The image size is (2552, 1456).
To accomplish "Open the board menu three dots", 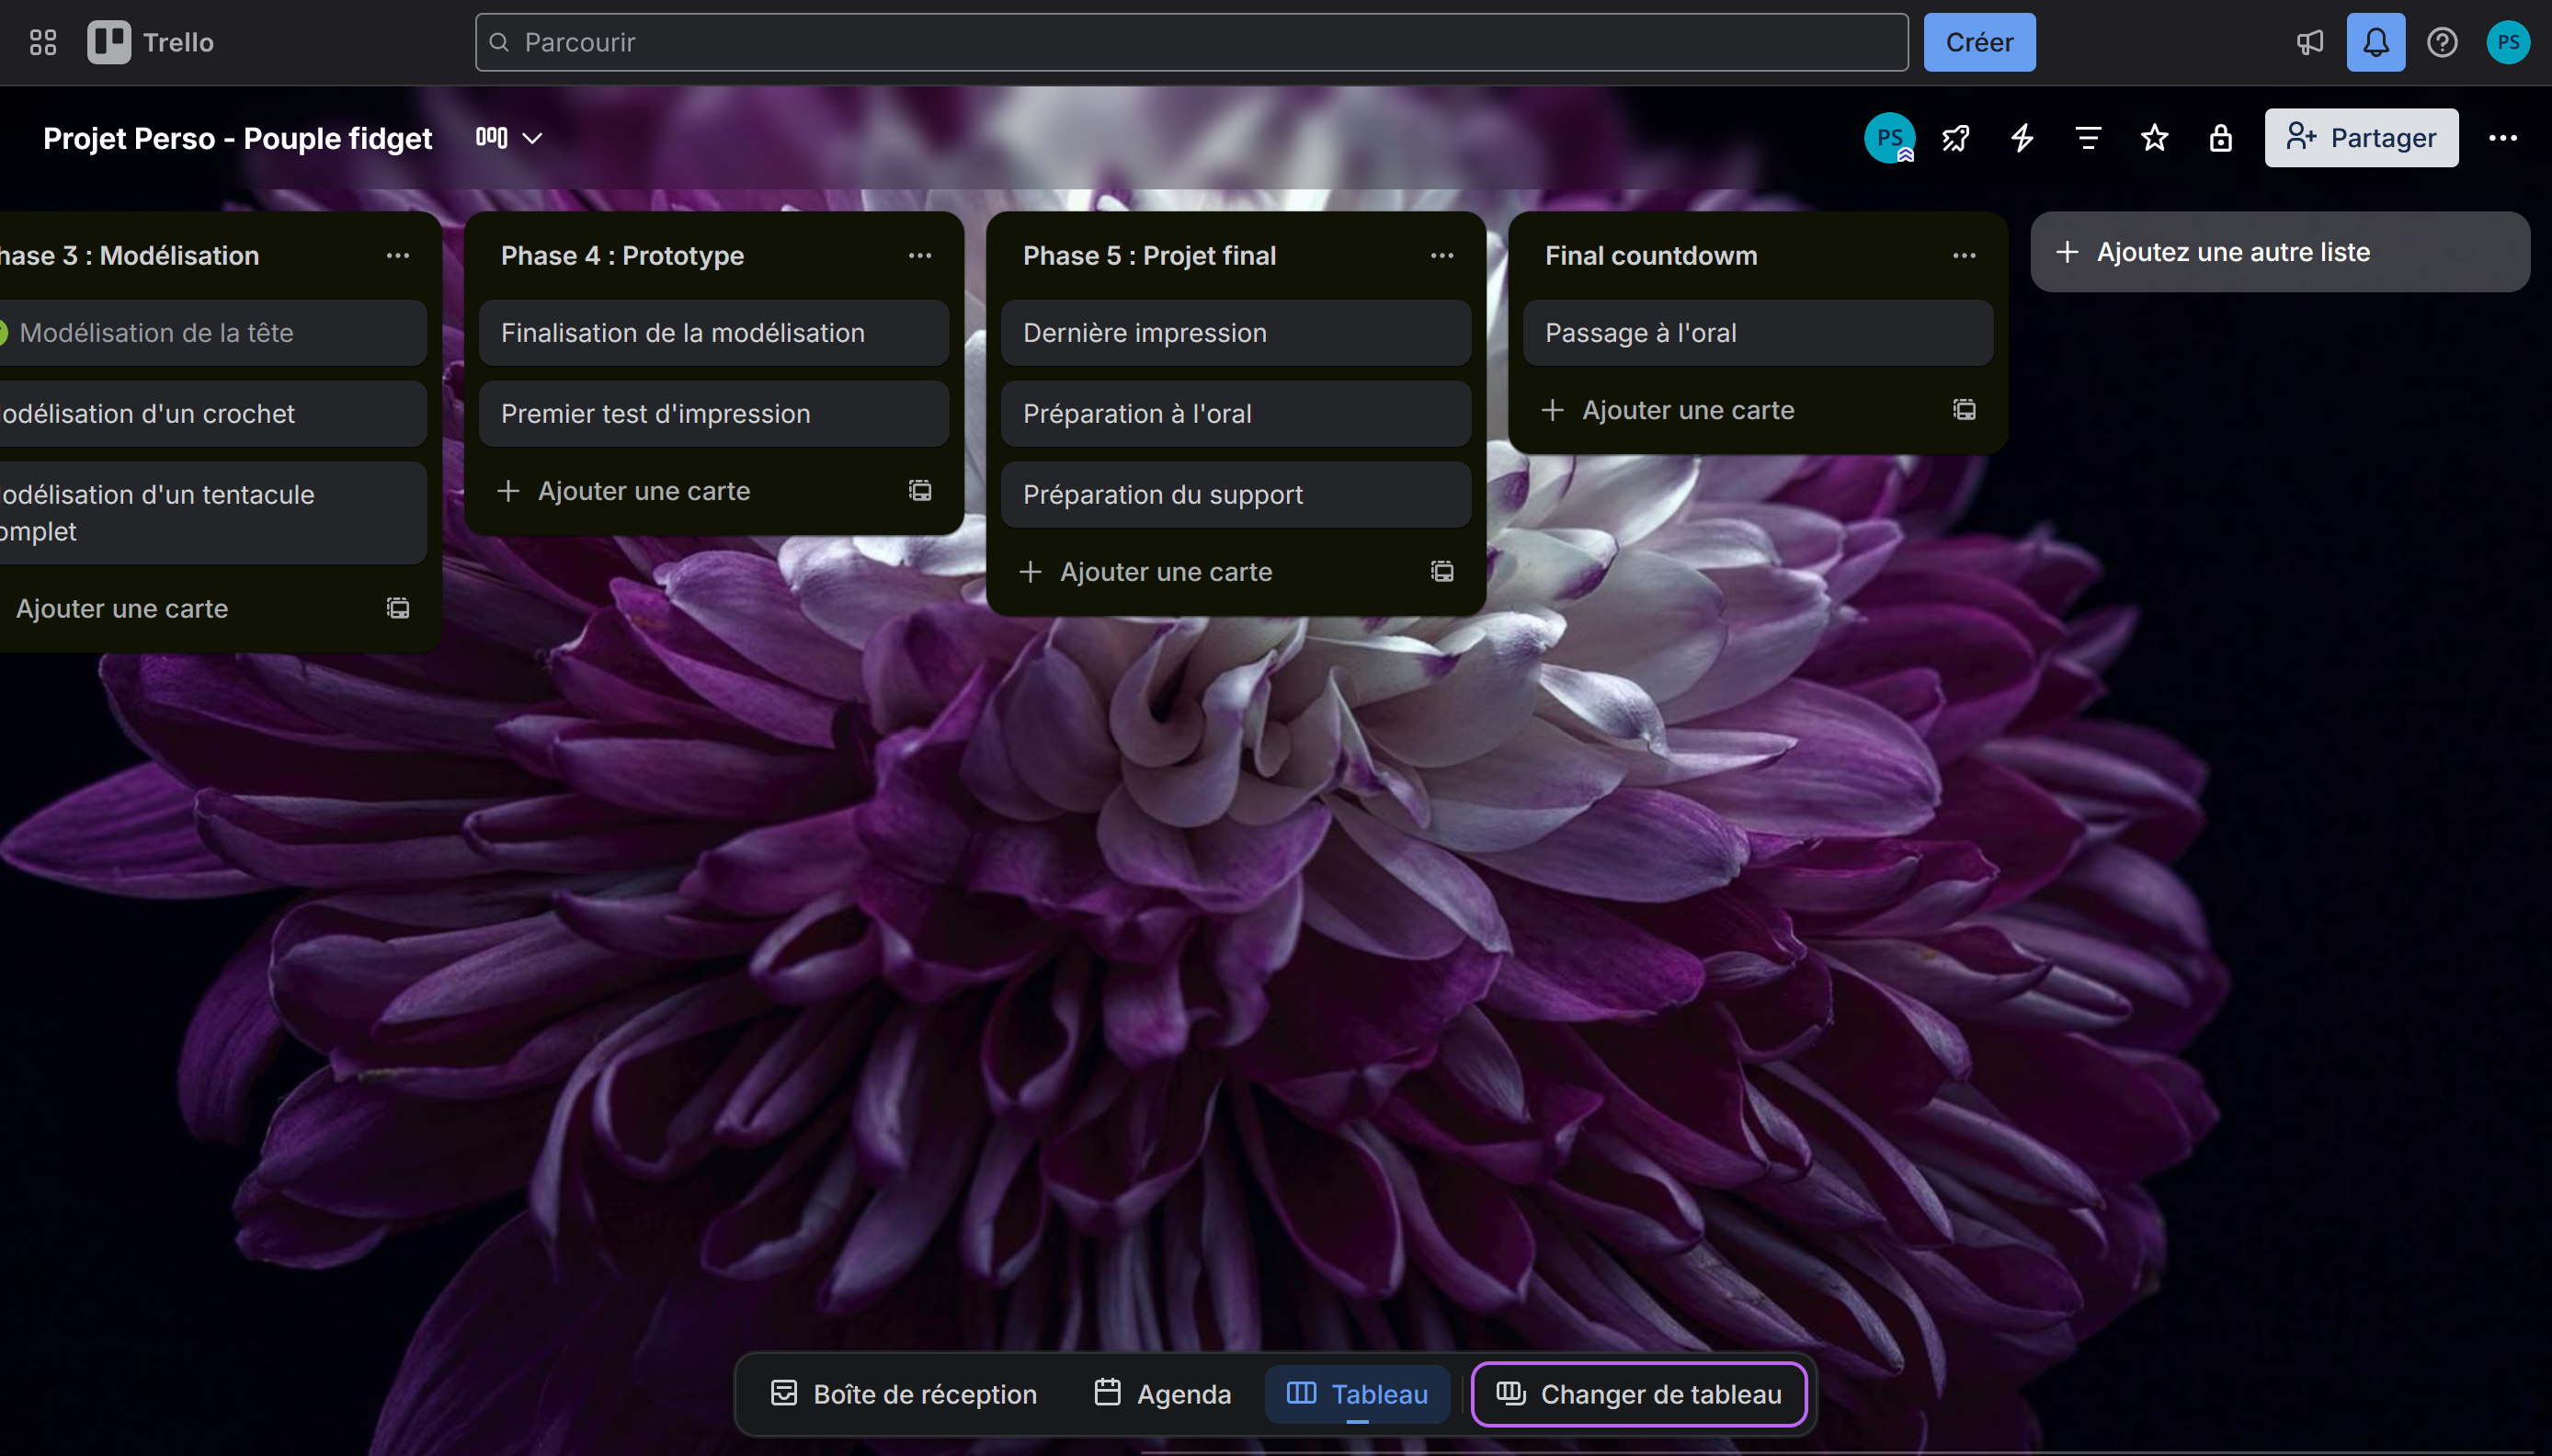I will pos(2502,138).
